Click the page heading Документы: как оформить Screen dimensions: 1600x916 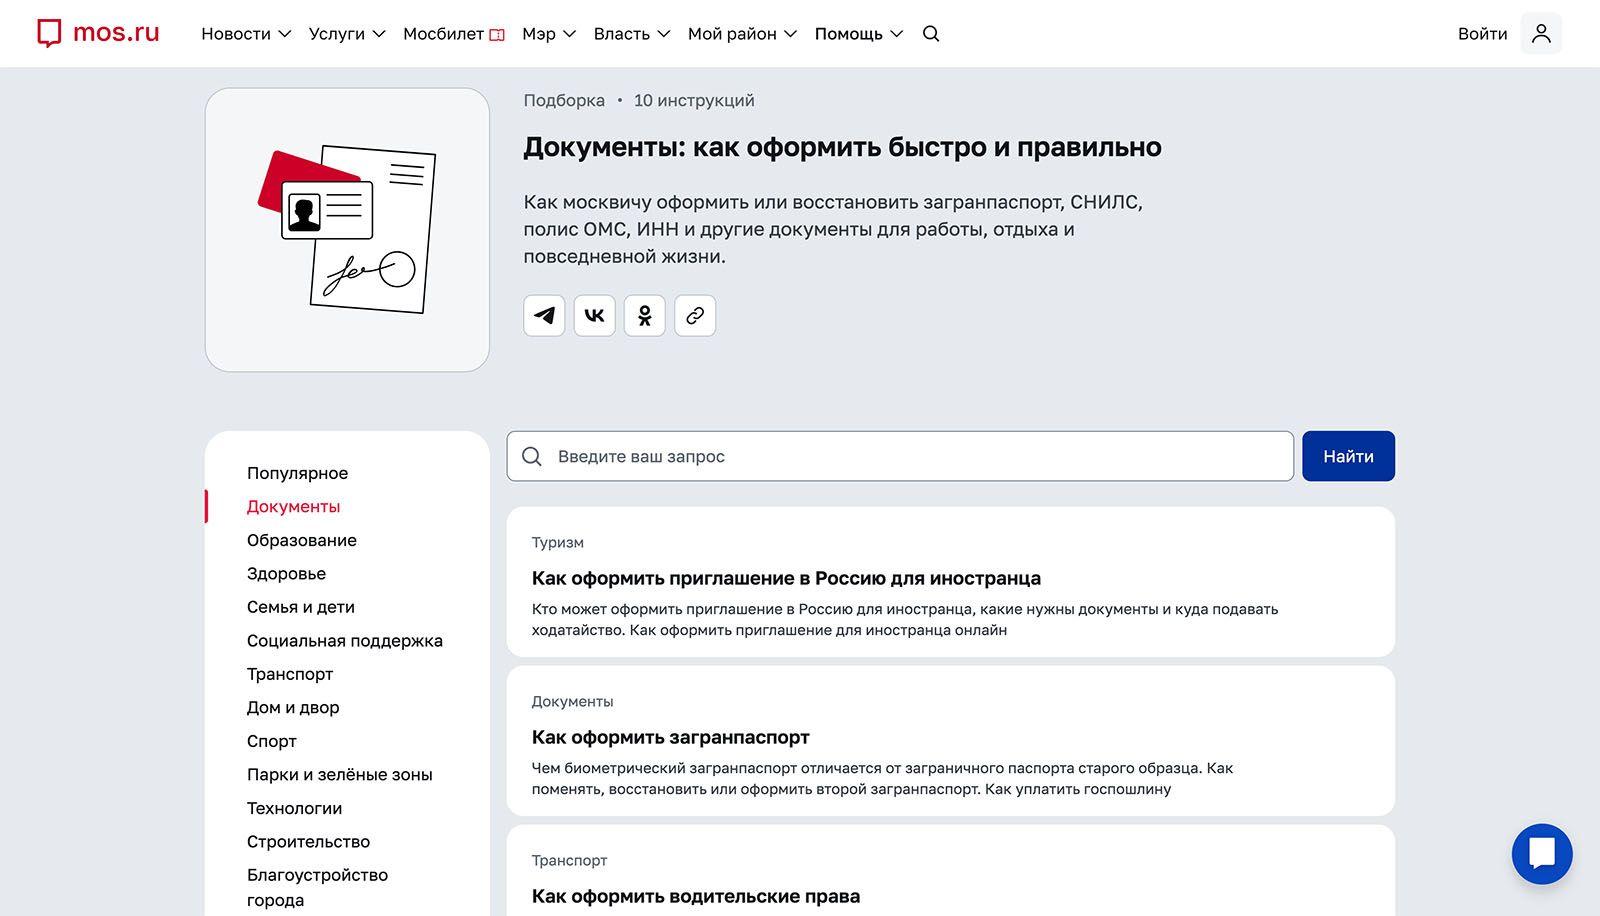tap(842, 147)
